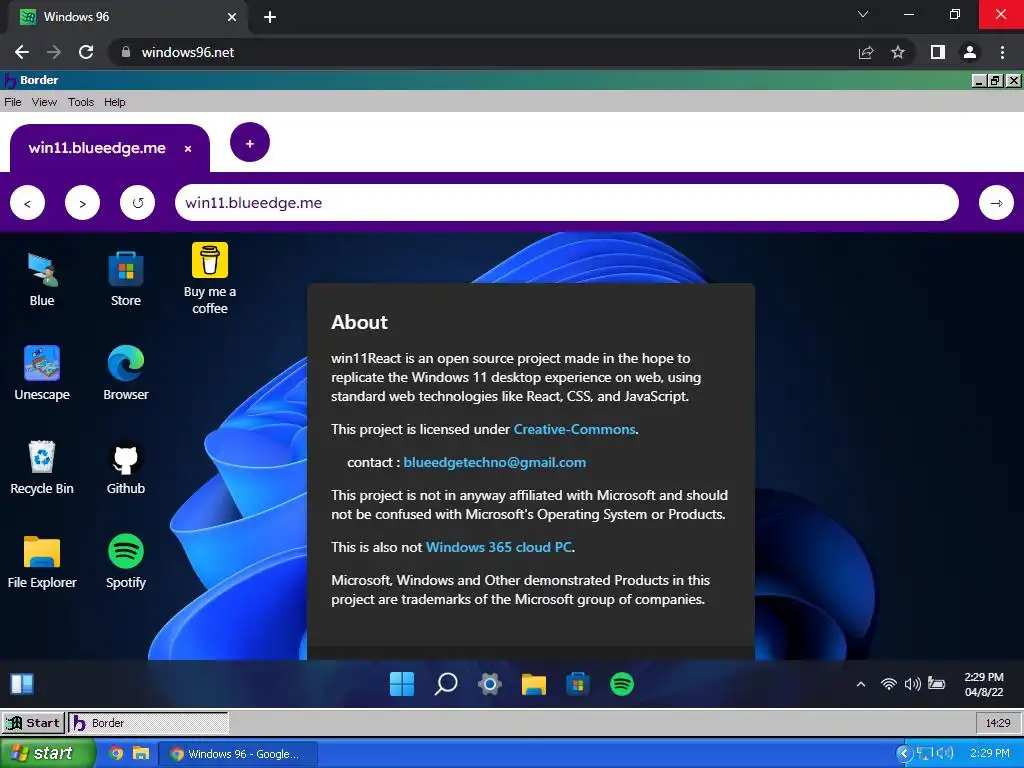The height and width of the screenshot is (768, 1024).
Task: Open new Chrome tab
Action: pyautogui.click(x=270, y=17)
